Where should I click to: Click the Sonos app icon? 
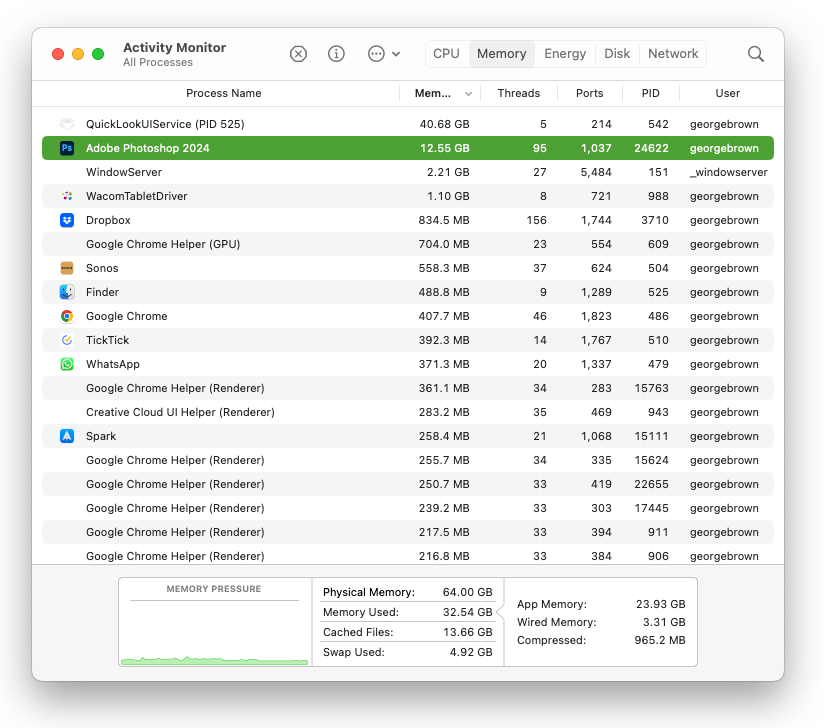tap(67, 268)
